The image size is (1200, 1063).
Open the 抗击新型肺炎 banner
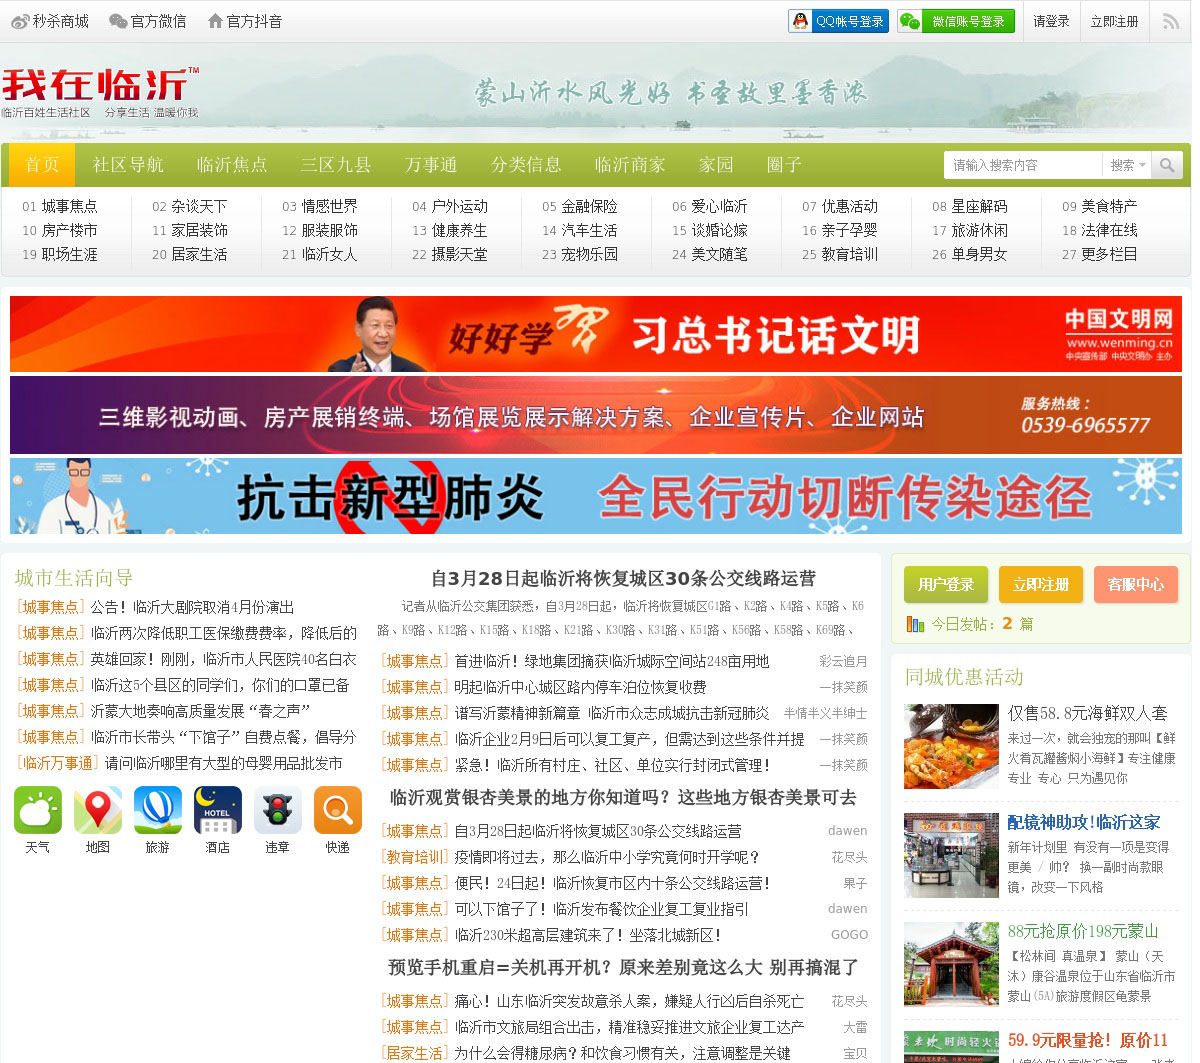pyautogui.click(x=596, y=496)
